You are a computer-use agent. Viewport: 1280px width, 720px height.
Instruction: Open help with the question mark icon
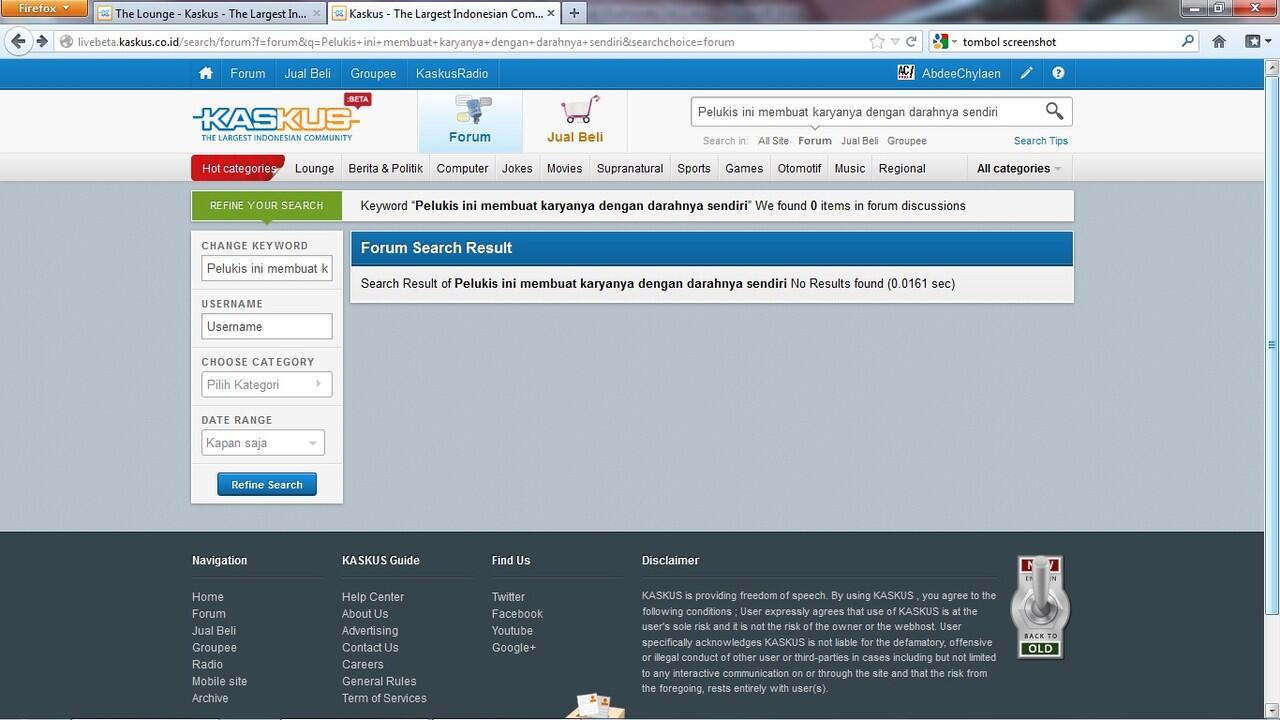click(x=1058, y=73)
